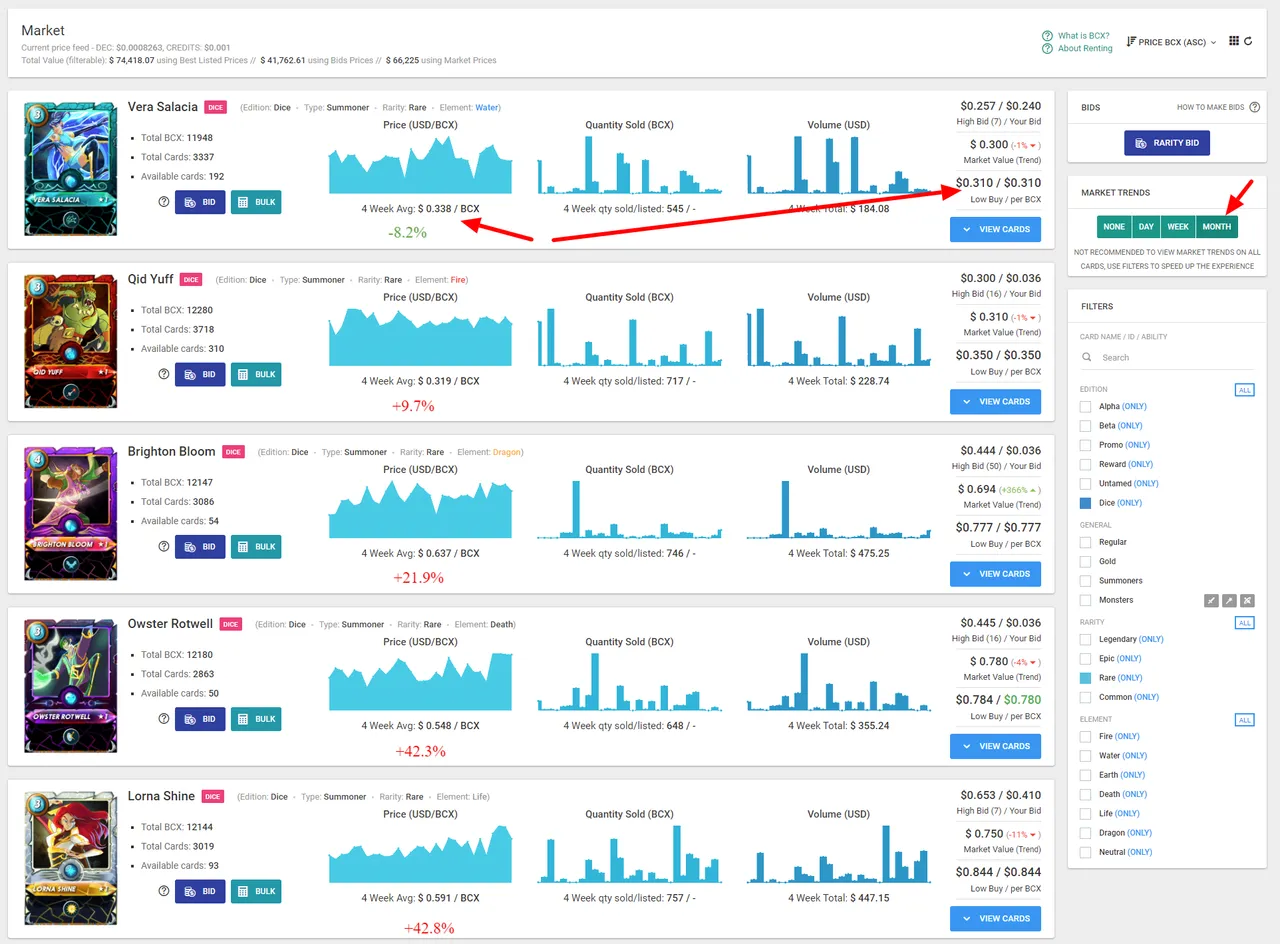This screenshot has width=1280, height=944.
Task: Toggle the Legendary rarity checkbox
Action: tap(1086, 639)
